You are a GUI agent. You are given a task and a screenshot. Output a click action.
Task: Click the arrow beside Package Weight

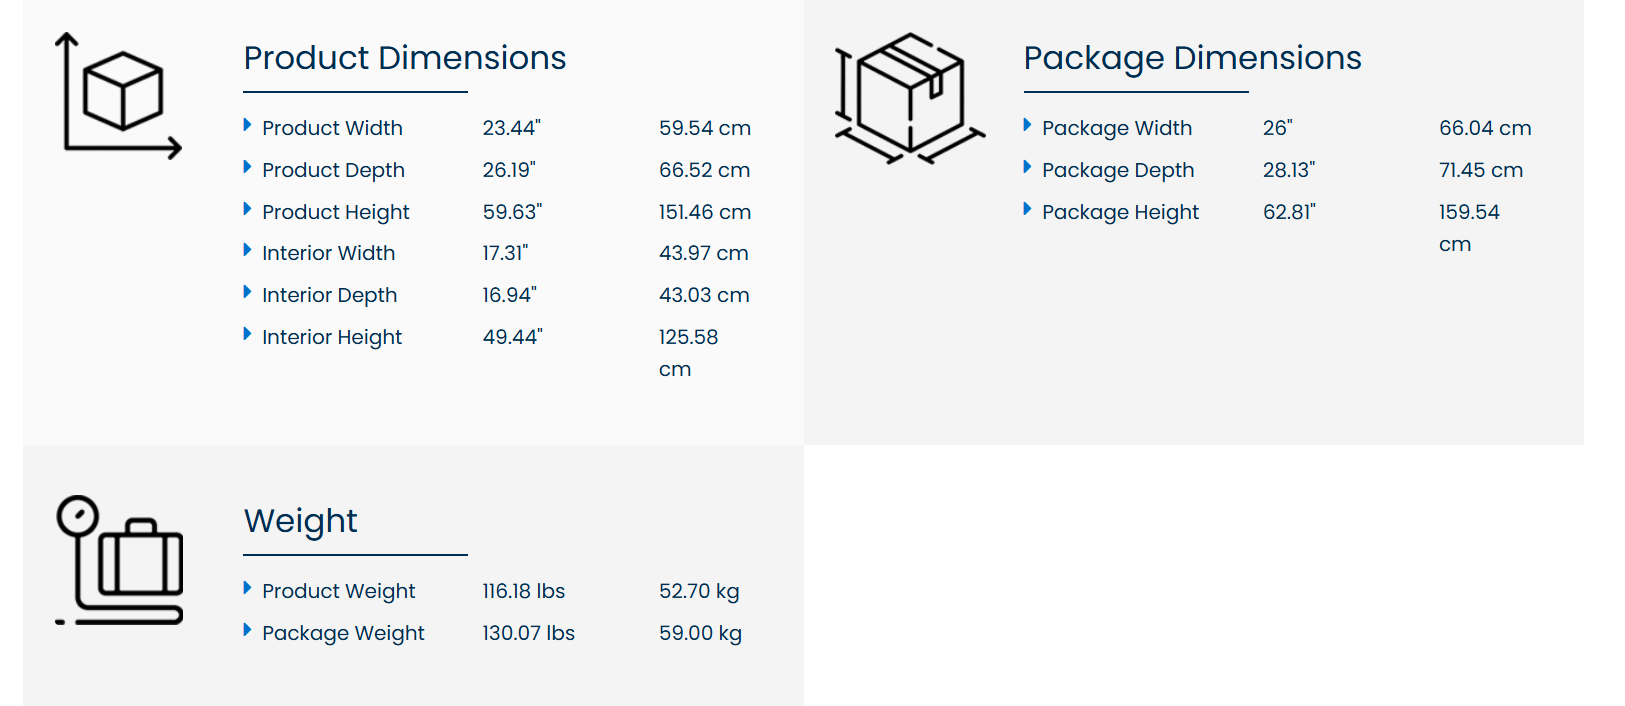point(247,630)
